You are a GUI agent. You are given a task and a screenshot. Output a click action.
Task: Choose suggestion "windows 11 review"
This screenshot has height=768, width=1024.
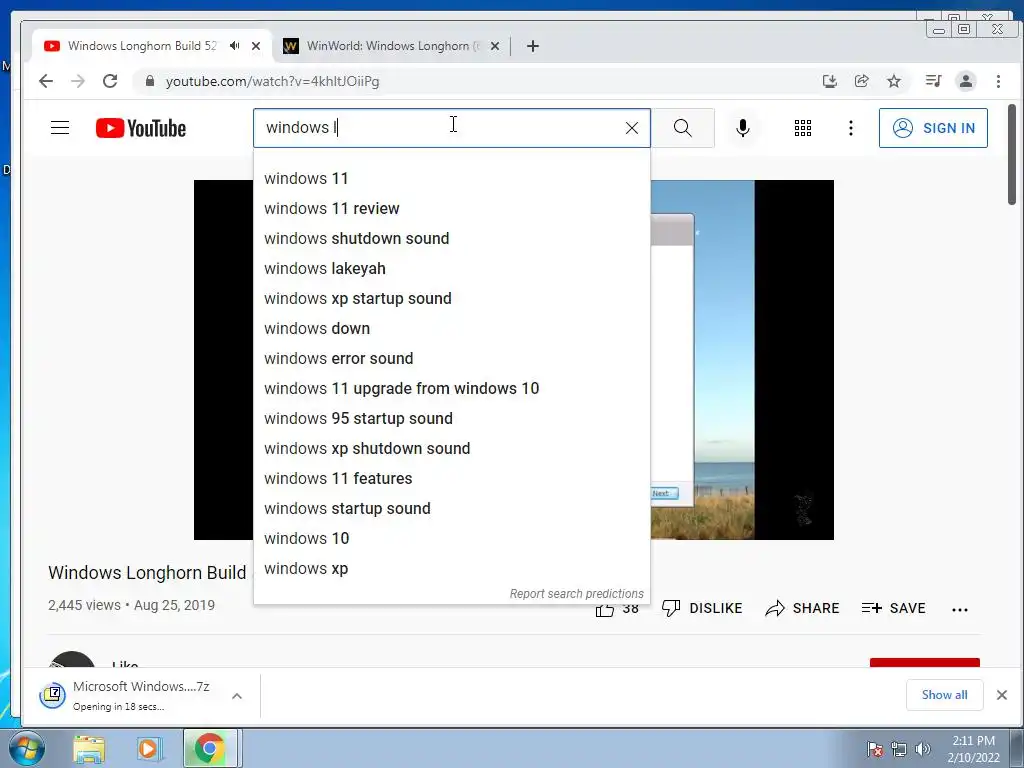click(451, 208)
